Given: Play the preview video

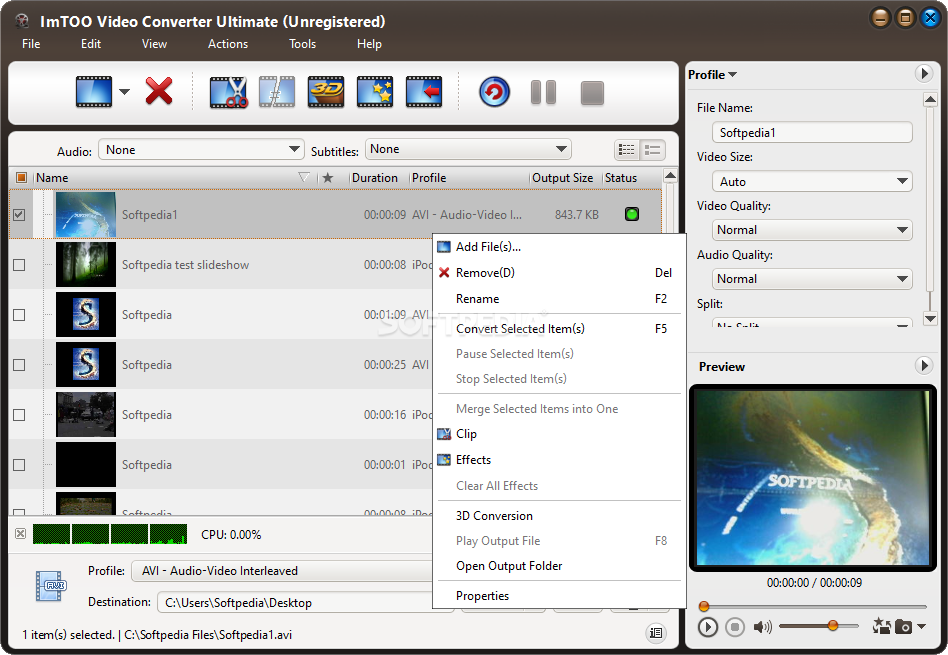Looking at the screenshot, I should (707, 627).
